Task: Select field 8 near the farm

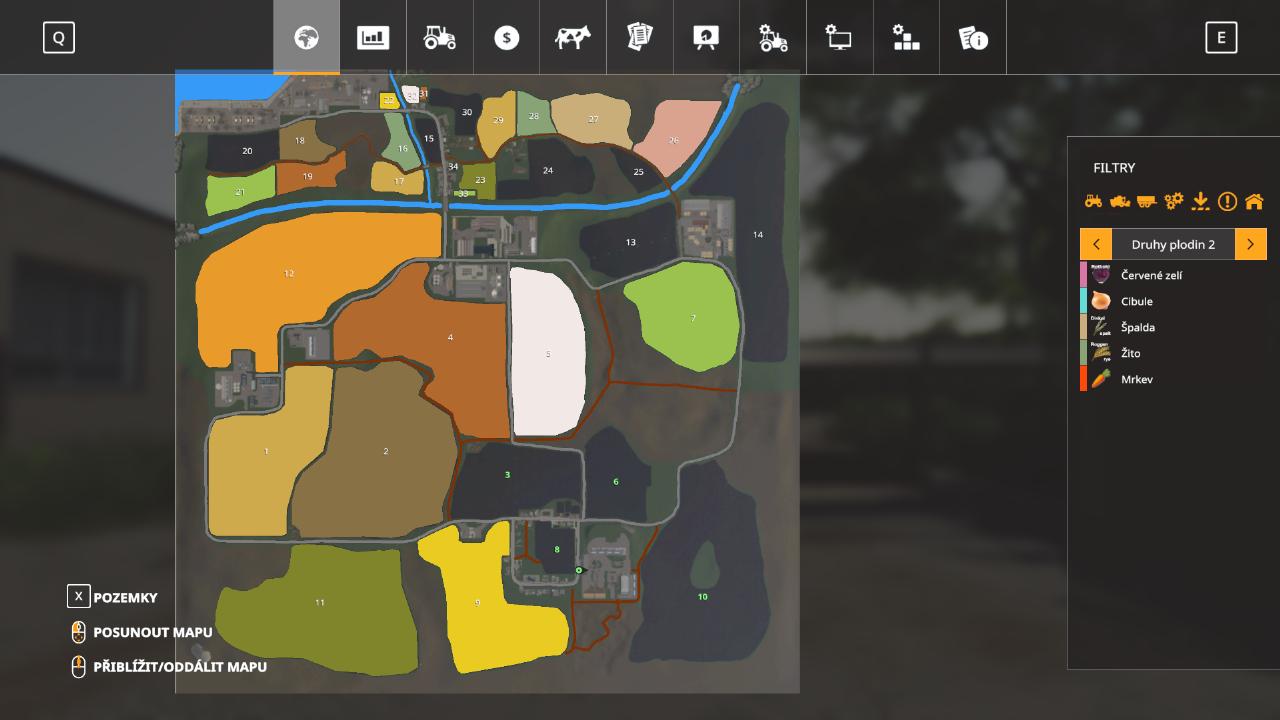Action: (x=557, y=549)
